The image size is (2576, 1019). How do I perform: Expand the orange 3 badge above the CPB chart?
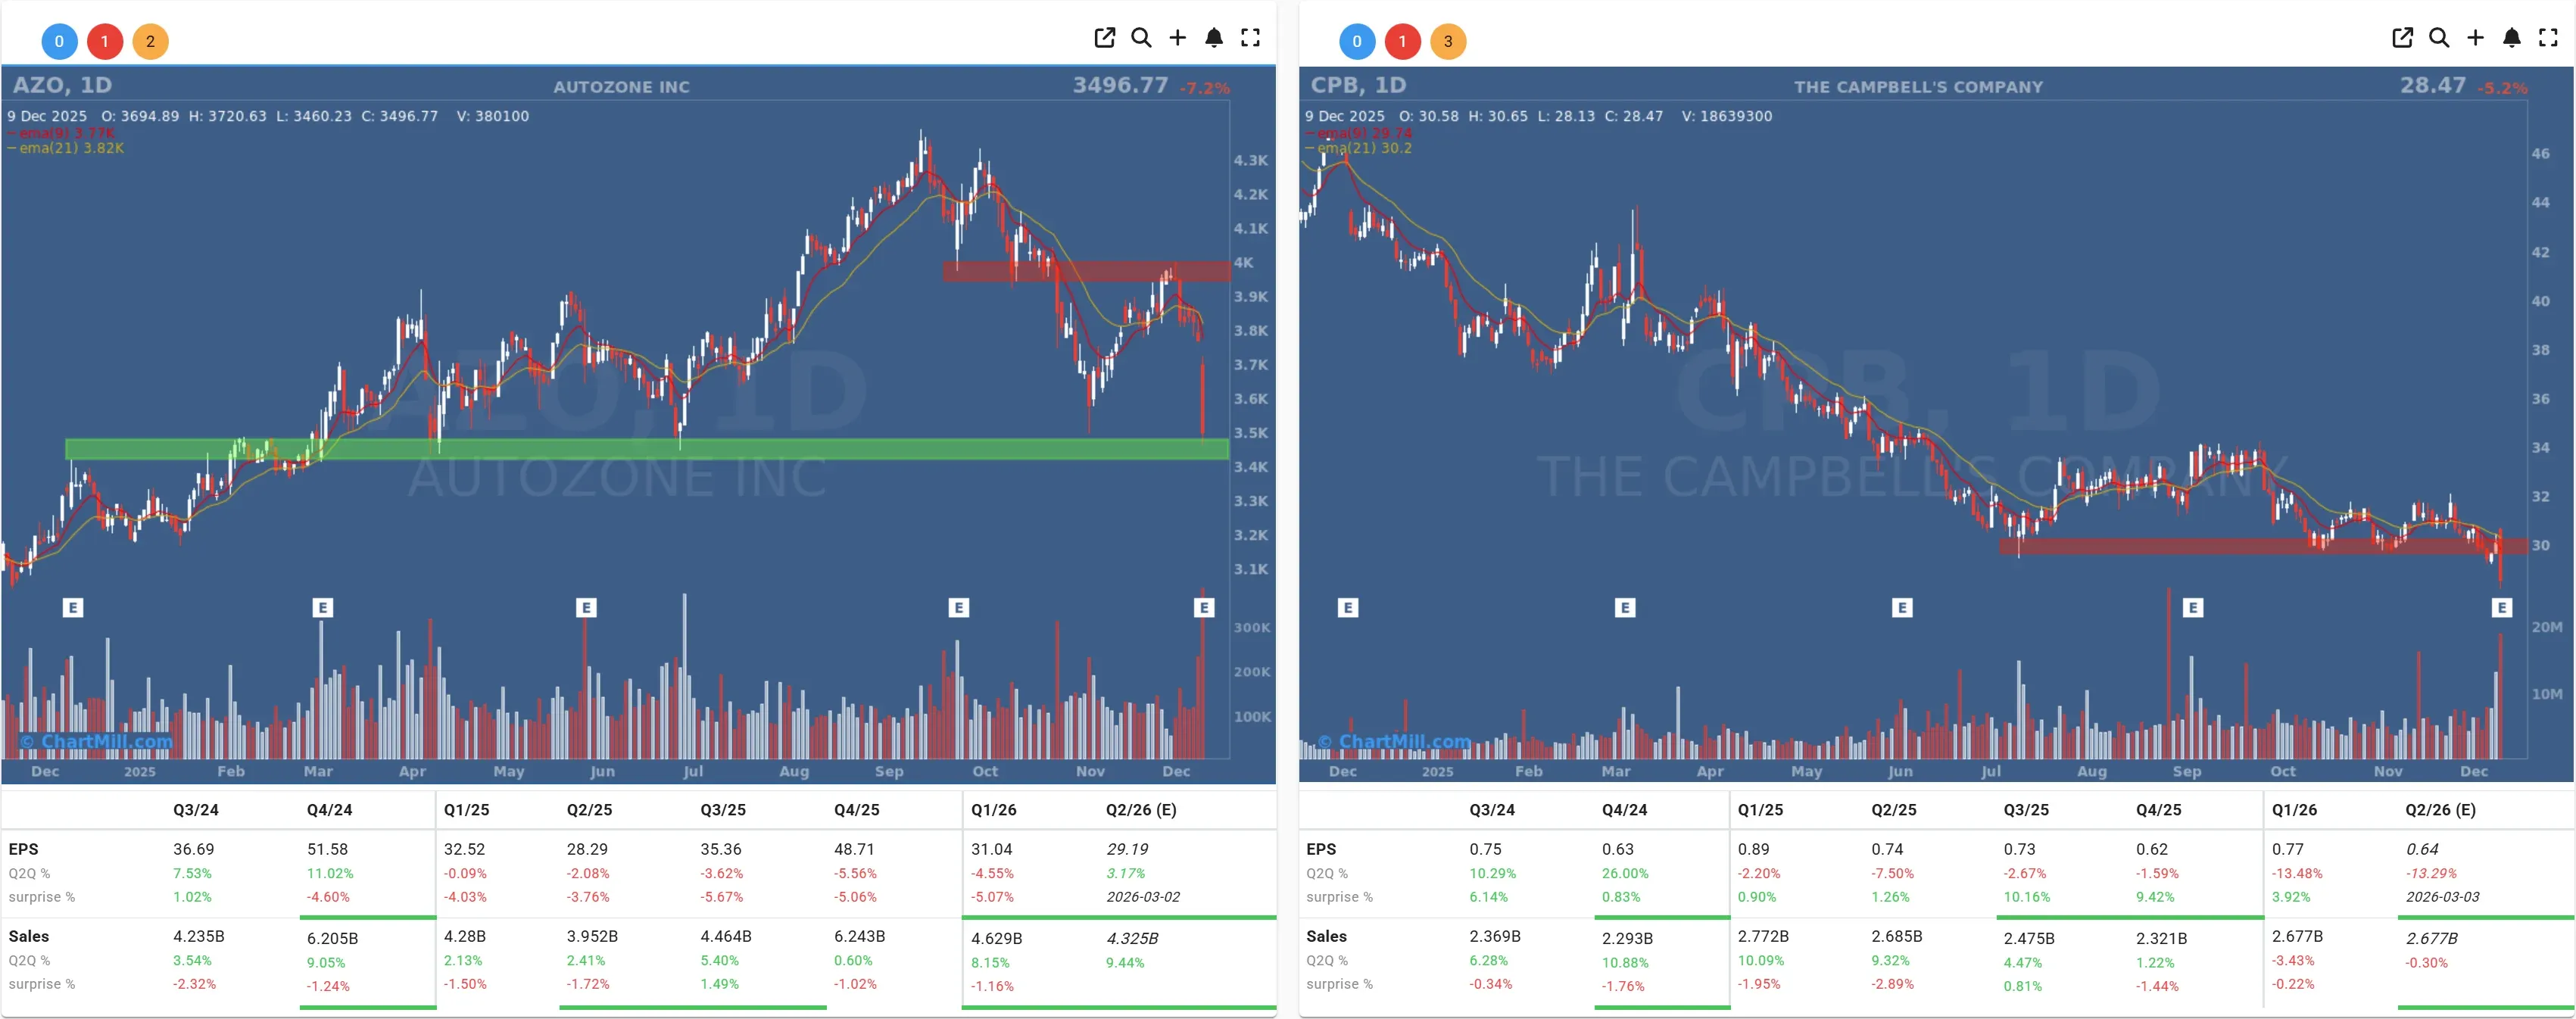click(x=1448, y=41)
